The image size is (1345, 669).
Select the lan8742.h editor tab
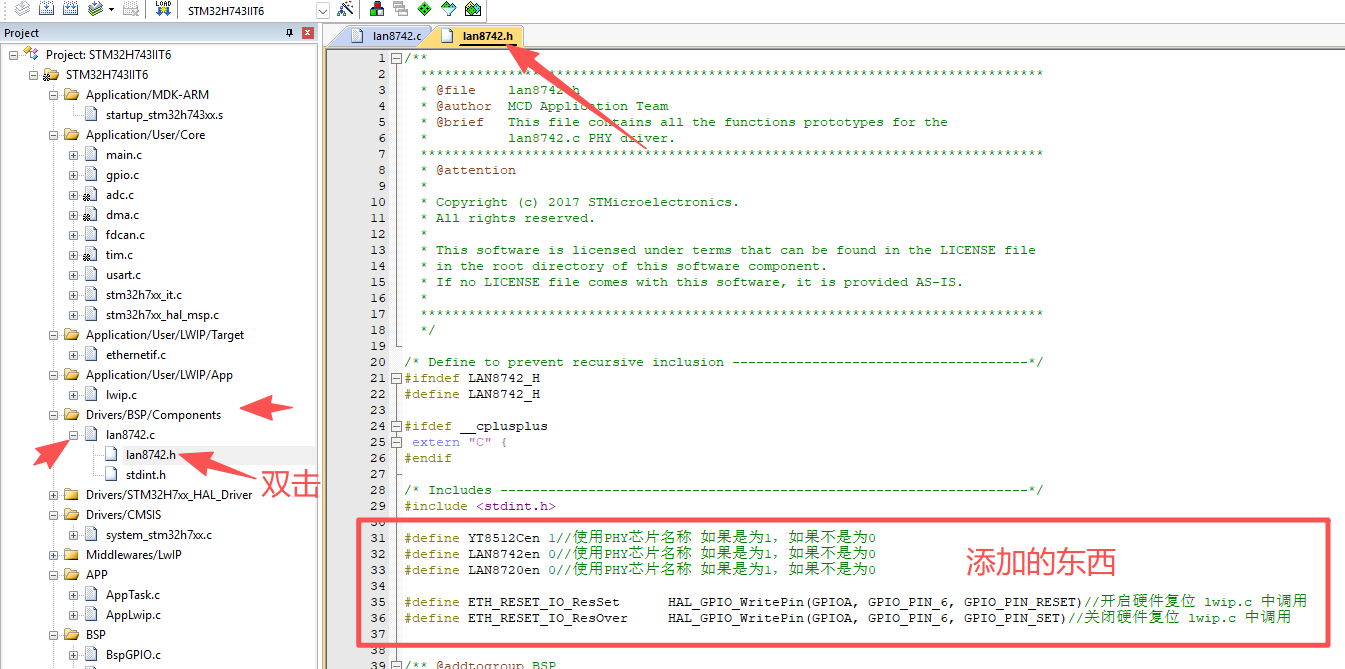click(486, 36)
